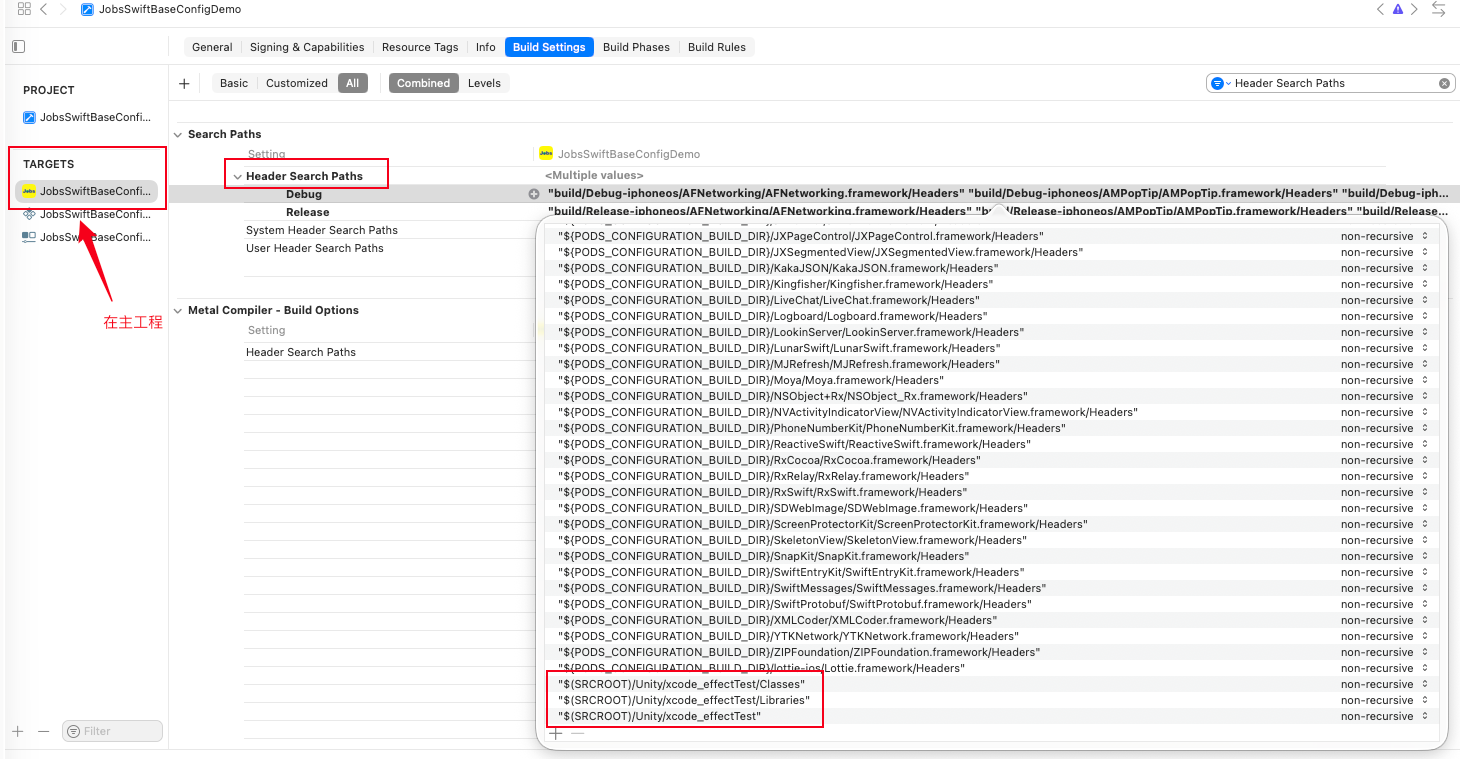This screenshot has width=1460, height=759.
Task: Jump to the next issue chevron
Action: coord(1414,9)
